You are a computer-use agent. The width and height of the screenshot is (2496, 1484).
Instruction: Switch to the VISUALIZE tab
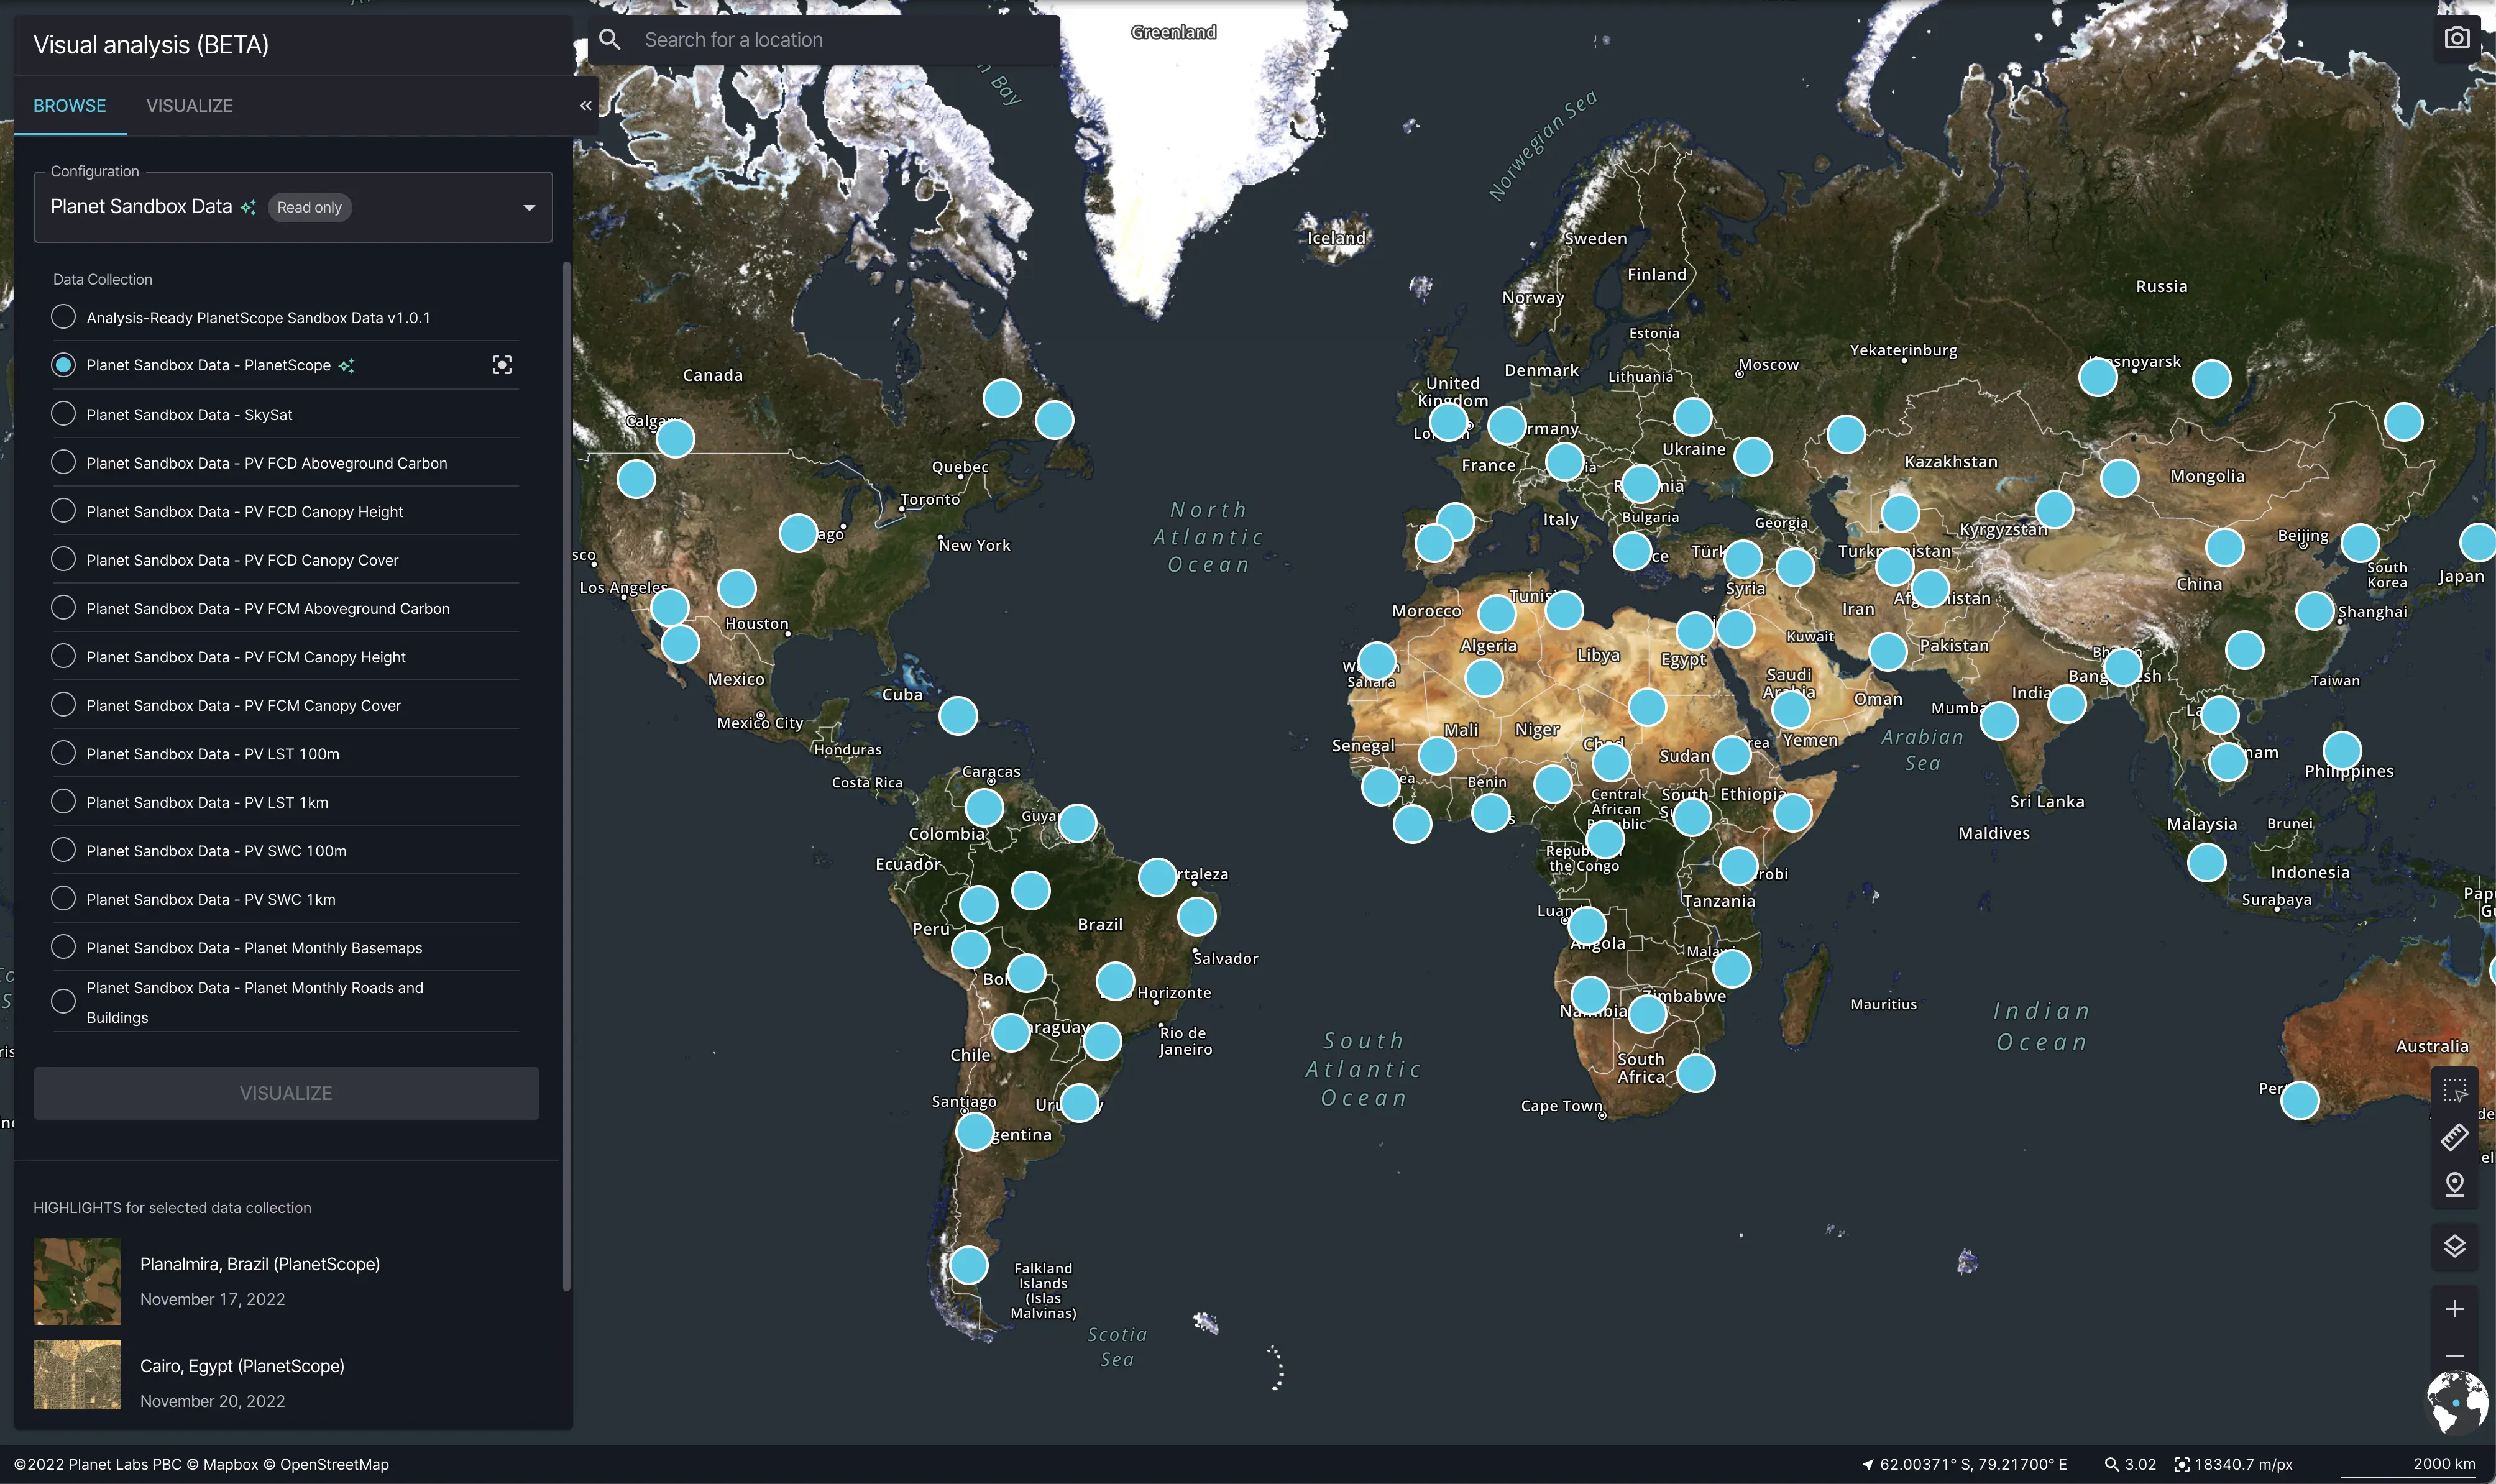189,105
